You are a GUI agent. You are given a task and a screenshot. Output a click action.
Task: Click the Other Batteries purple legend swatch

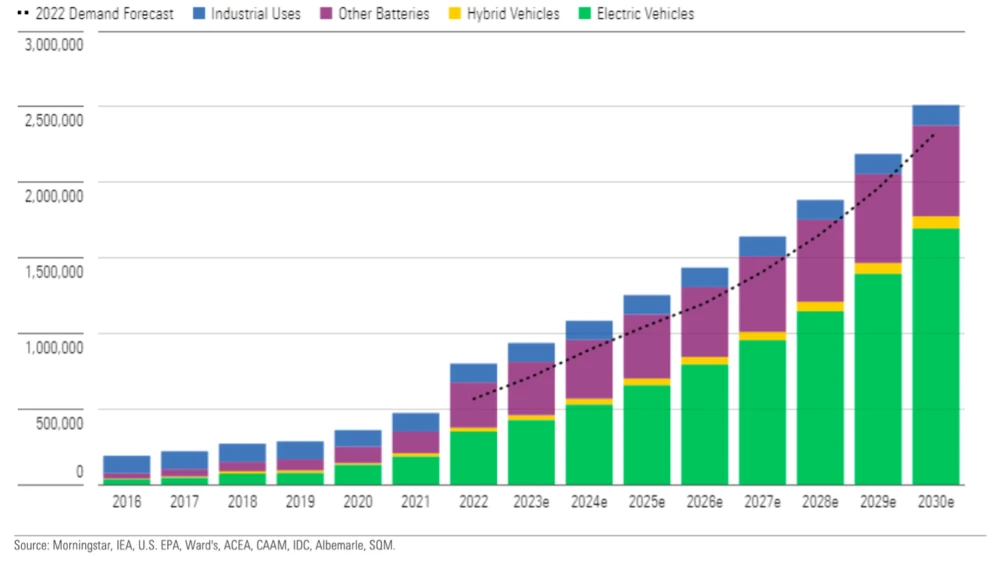click(x=326, y=13)
